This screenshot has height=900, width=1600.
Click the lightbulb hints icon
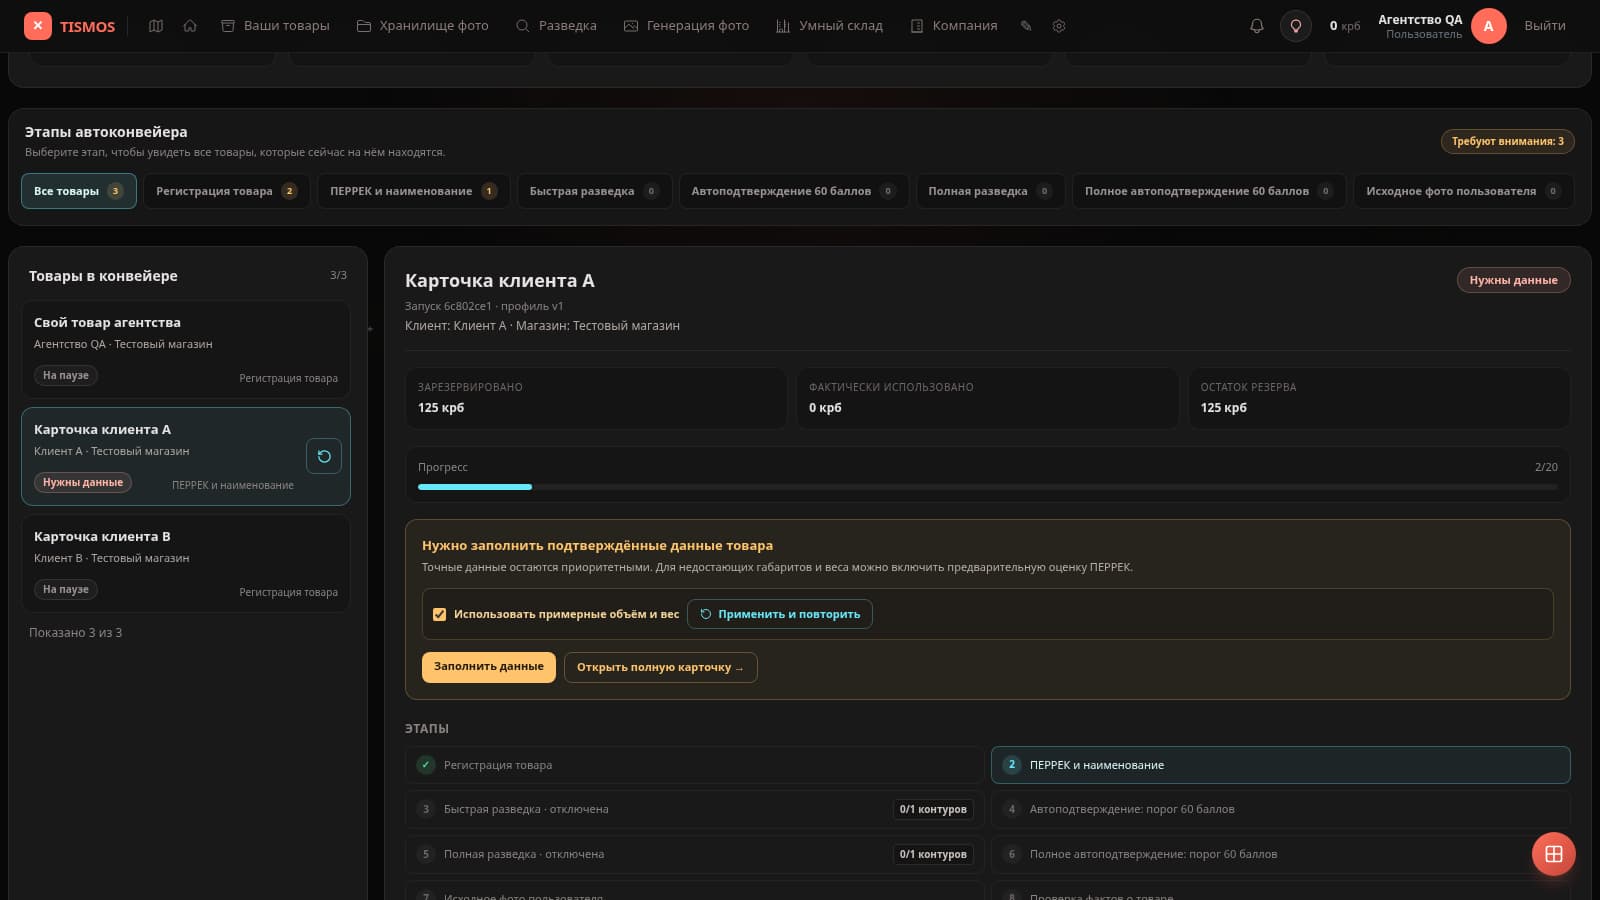coord(1296,26)
